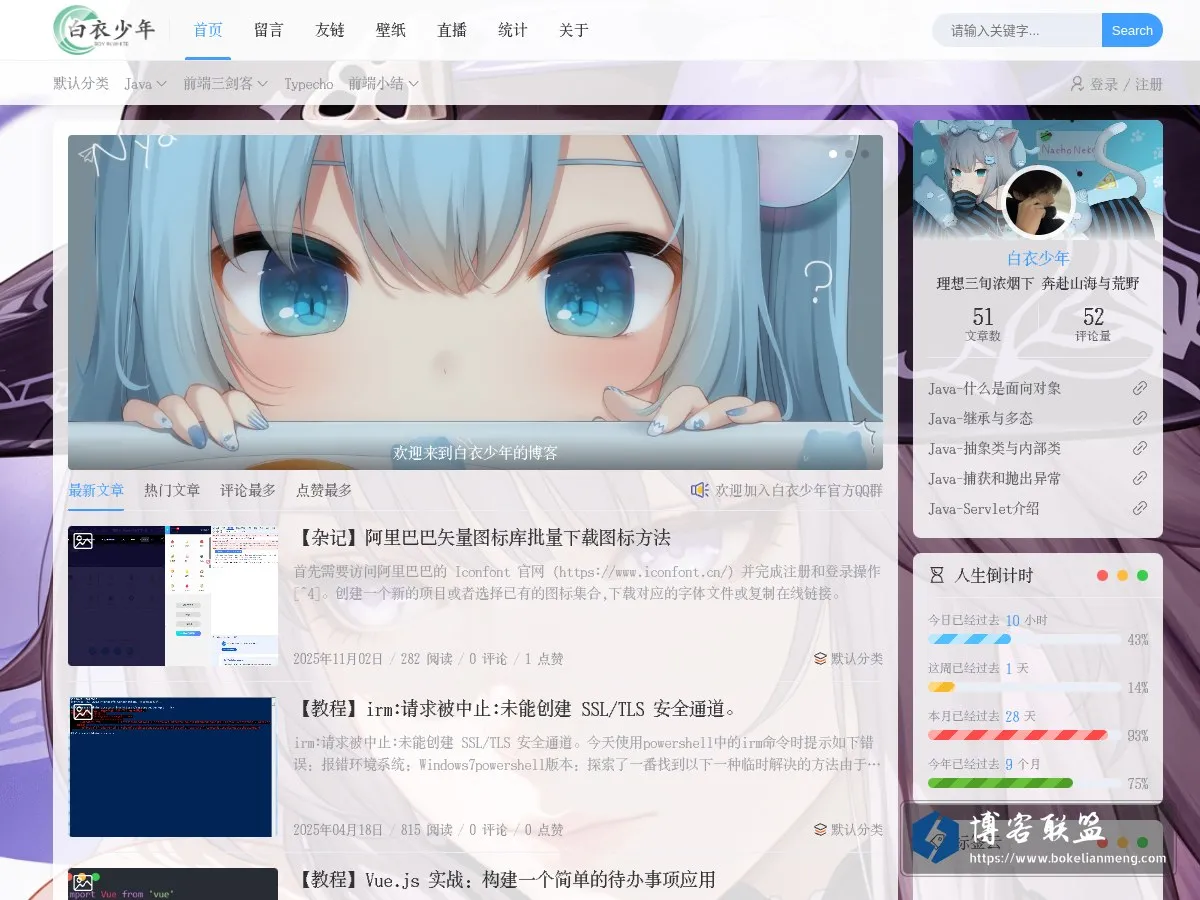The width and height of the screenshot is (1200, 900).
Task: Select the hourglass icon beside 人生倒计时
Action: 937,575
